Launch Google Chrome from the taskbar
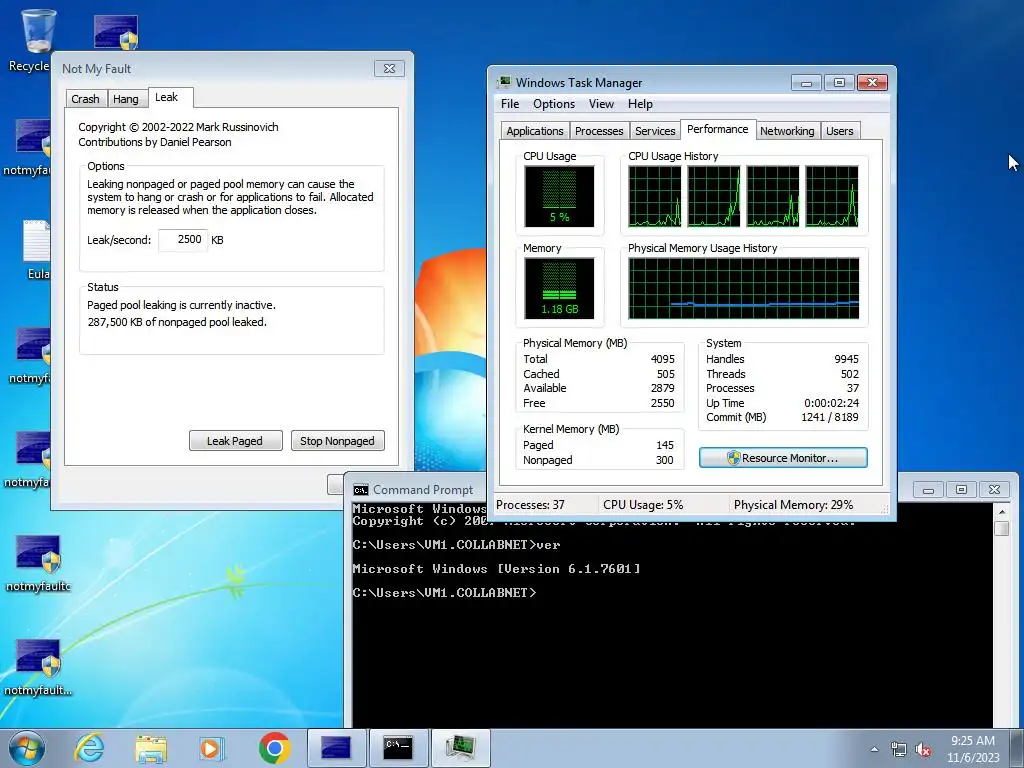This screenshot has height=768, width=1024. click(x=274, y=748)
